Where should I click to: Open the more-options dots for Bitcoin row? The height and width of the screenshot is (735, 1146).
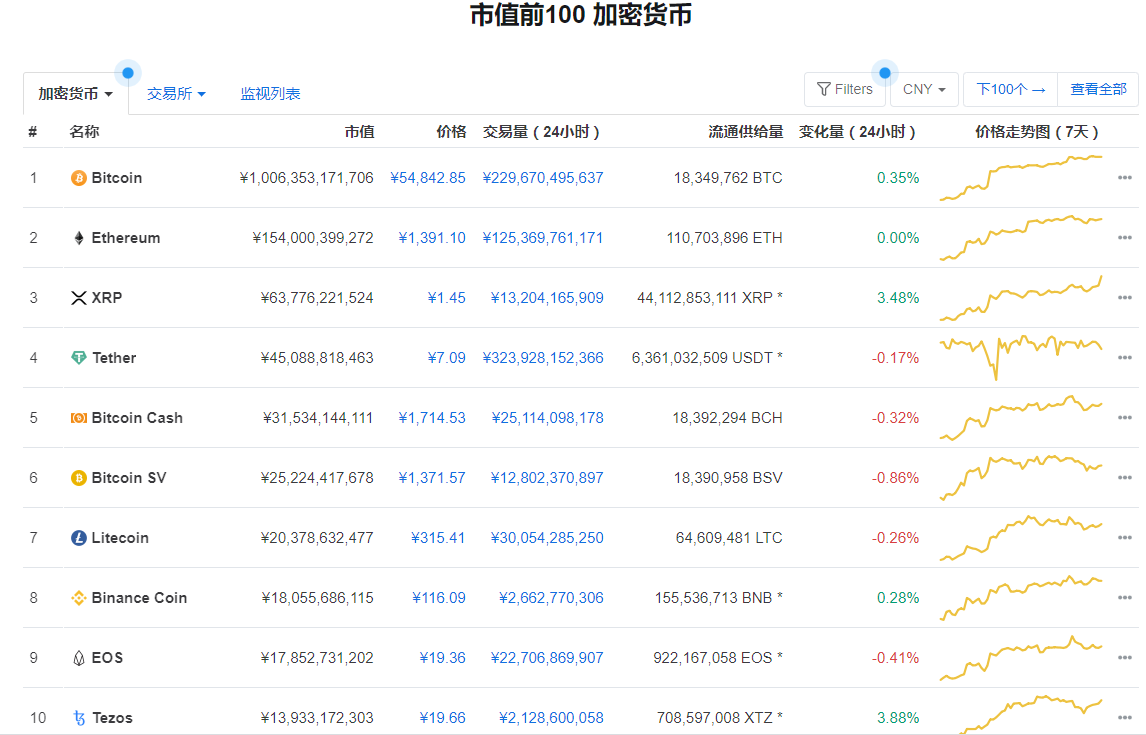[x=1125, y=178]
